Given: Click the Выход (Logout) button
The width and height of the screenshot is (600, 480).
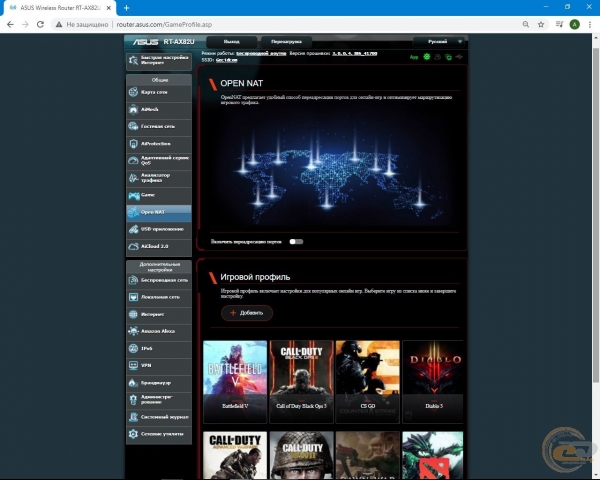Looking at the screenshot, I should (232, 42).
